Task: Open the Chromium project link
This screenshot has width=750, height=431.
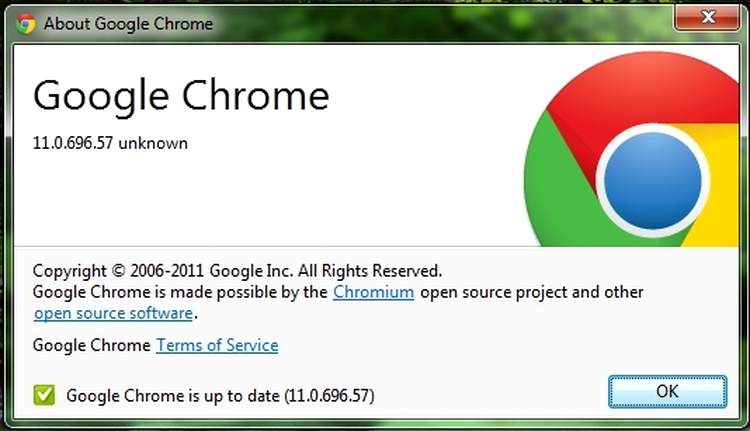Action: pos(374,292)
